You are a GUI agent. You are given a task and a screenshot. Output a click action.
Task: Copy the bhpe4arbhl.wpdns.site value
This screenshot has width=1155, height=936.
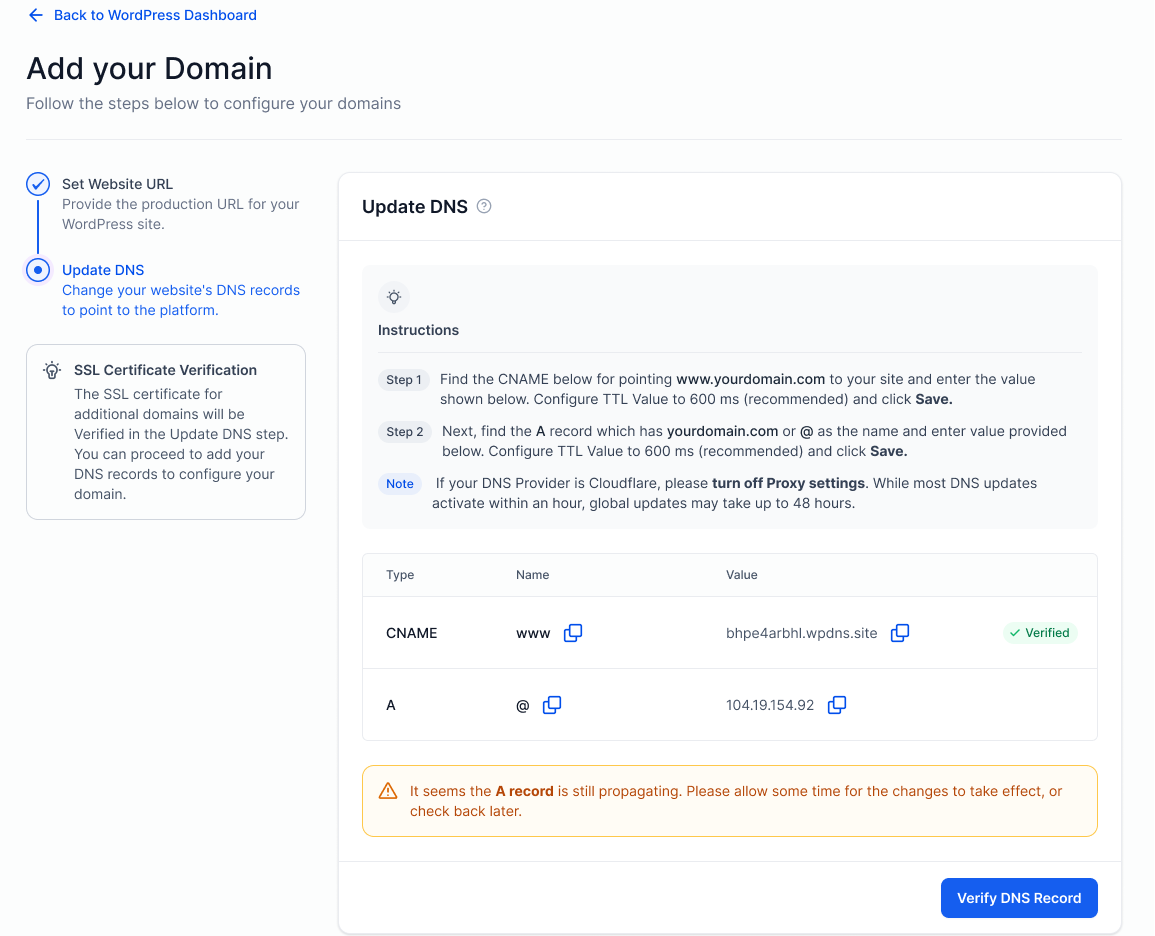coord(900,633)
